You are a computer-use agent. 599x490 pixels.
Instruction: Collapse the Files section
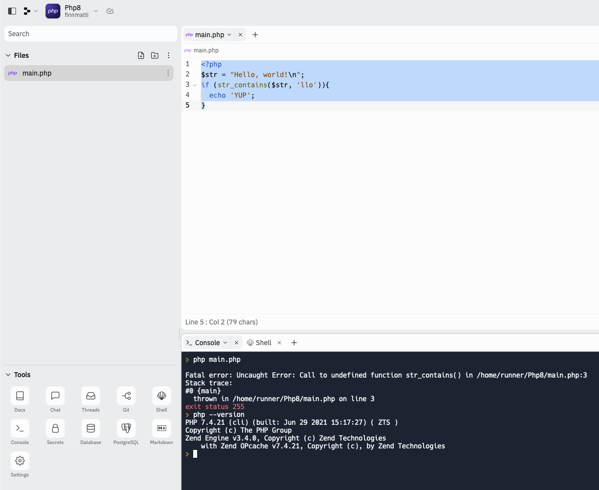pos(8,55)
